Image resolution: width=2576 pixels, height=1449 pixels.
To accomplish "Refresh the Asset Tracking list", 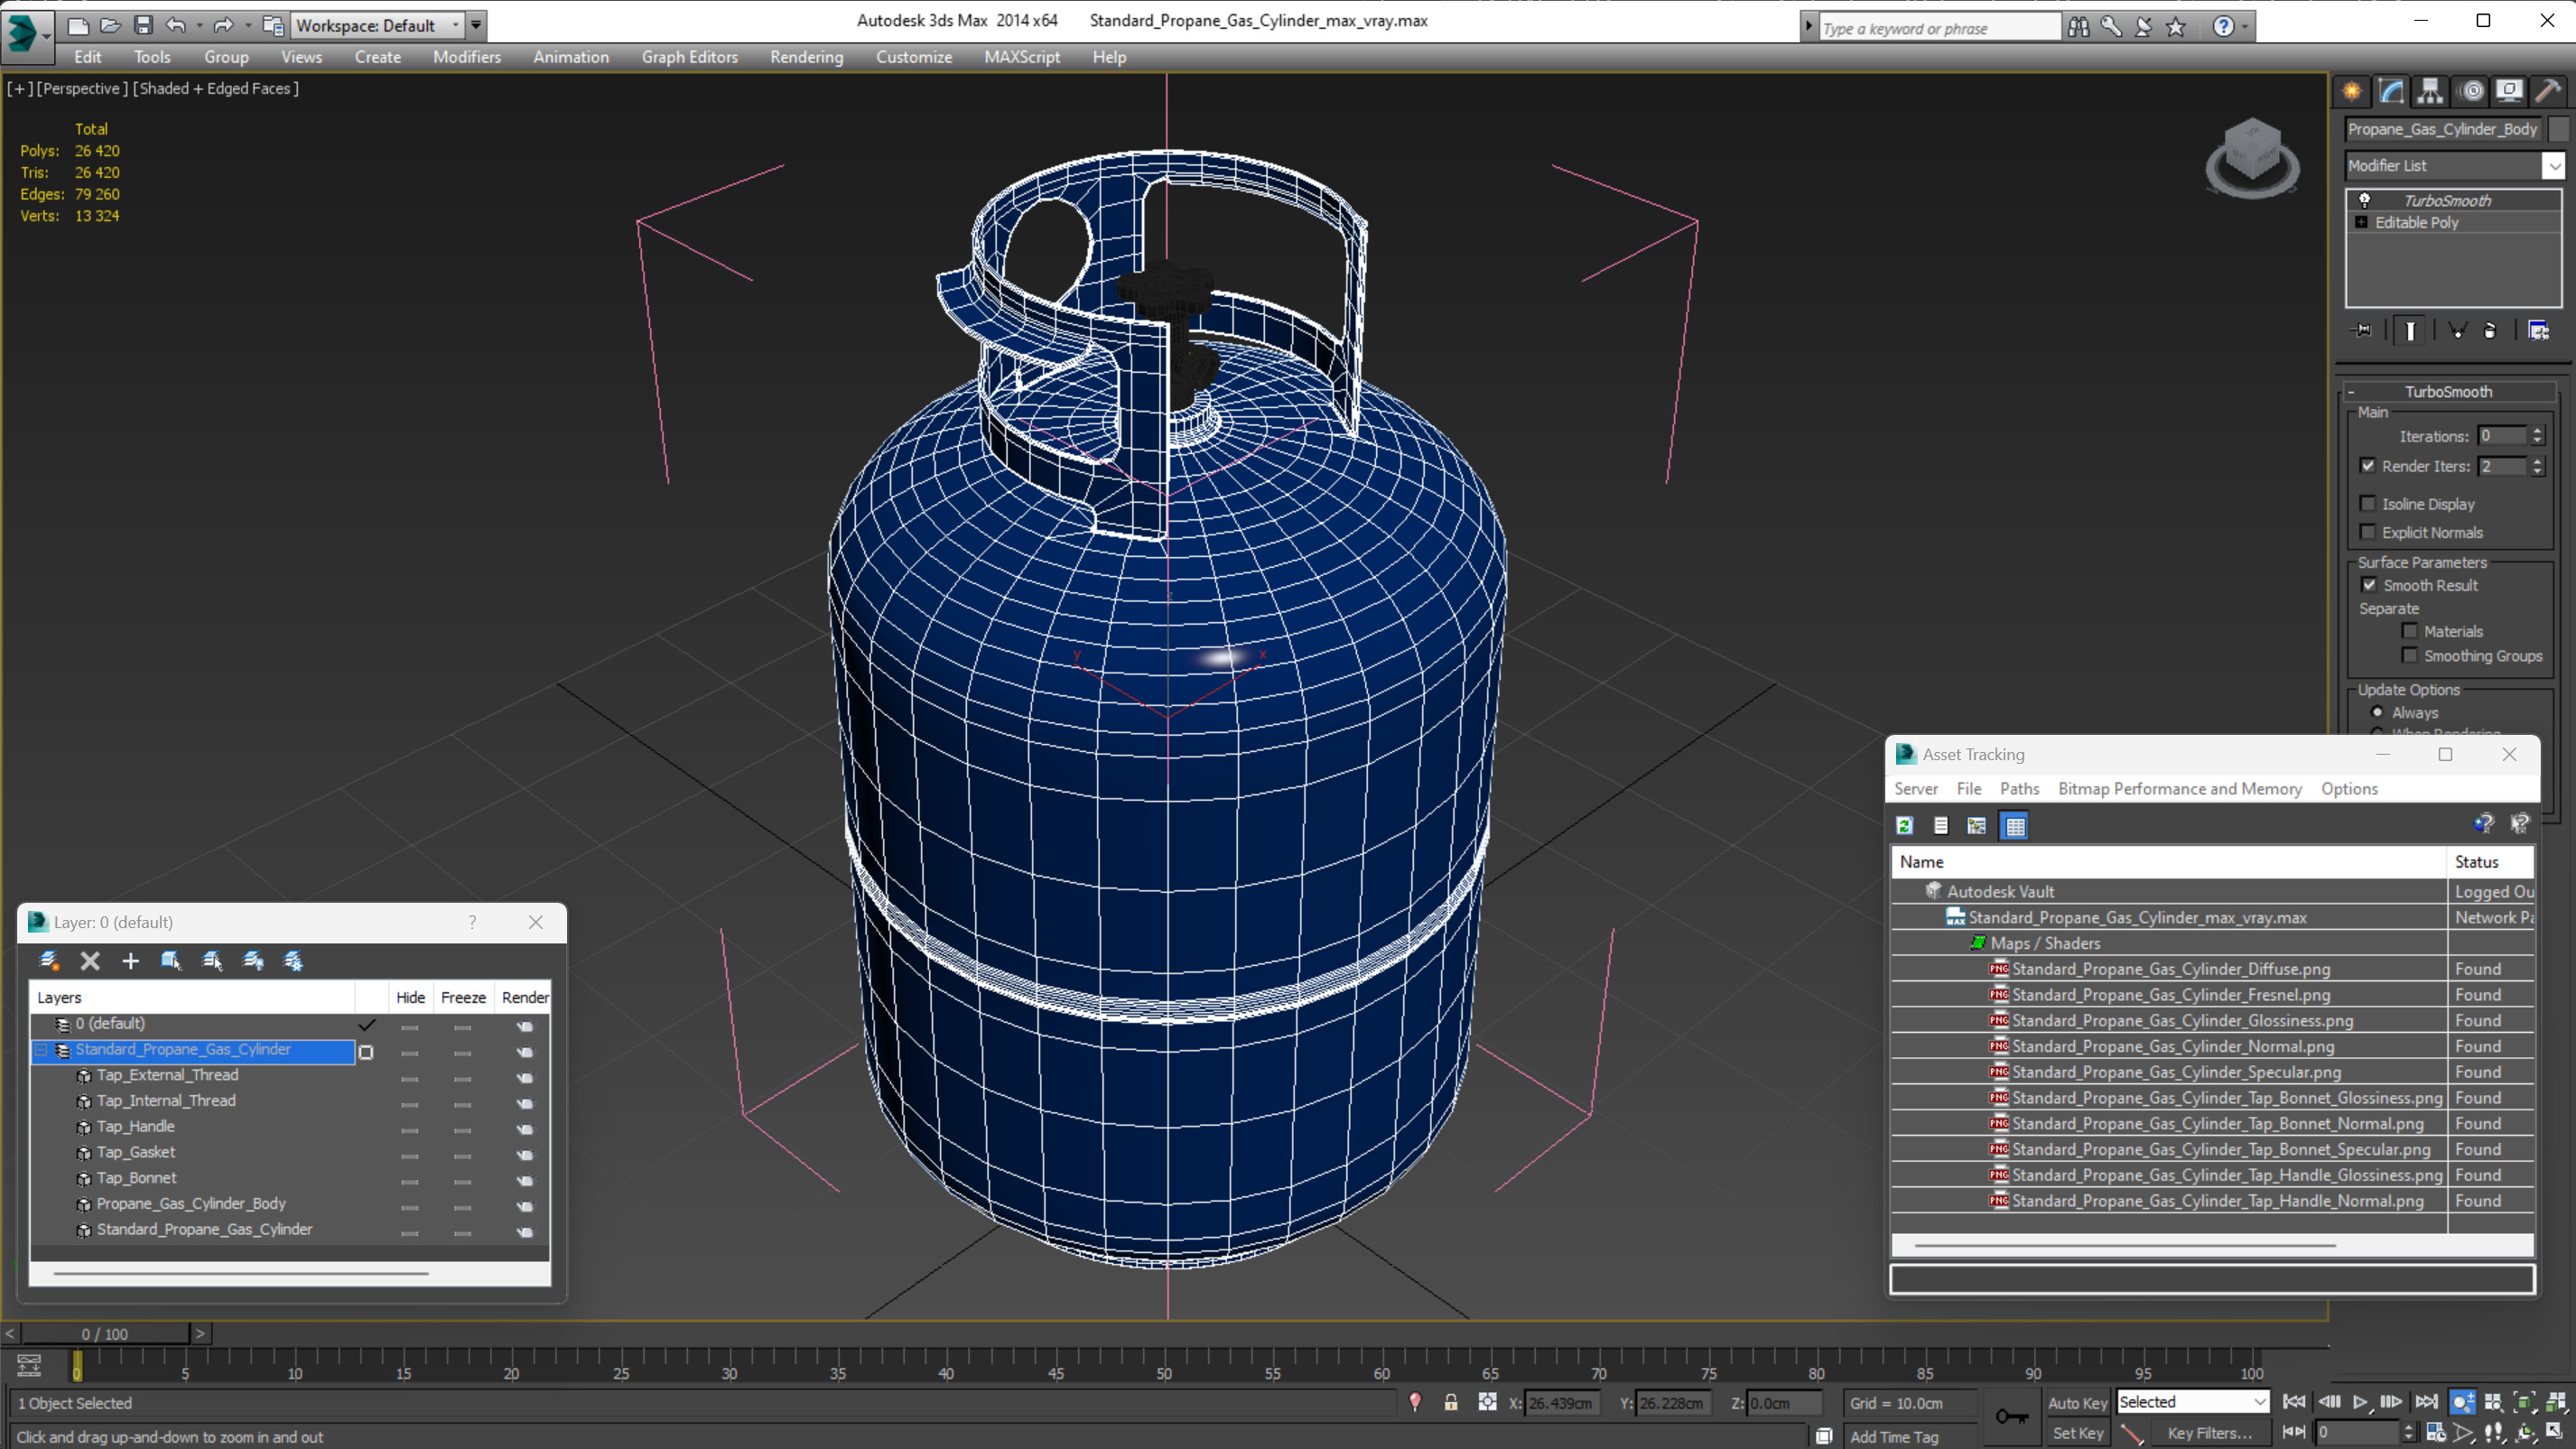I will (x=1905, y=826).
